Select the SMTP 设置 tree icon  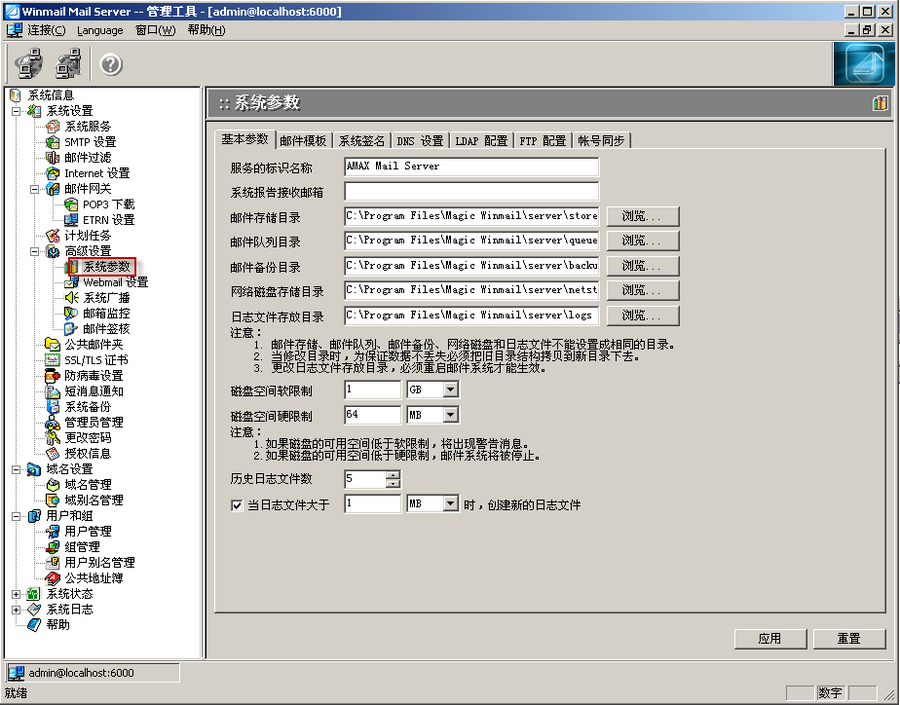point(54,142)
